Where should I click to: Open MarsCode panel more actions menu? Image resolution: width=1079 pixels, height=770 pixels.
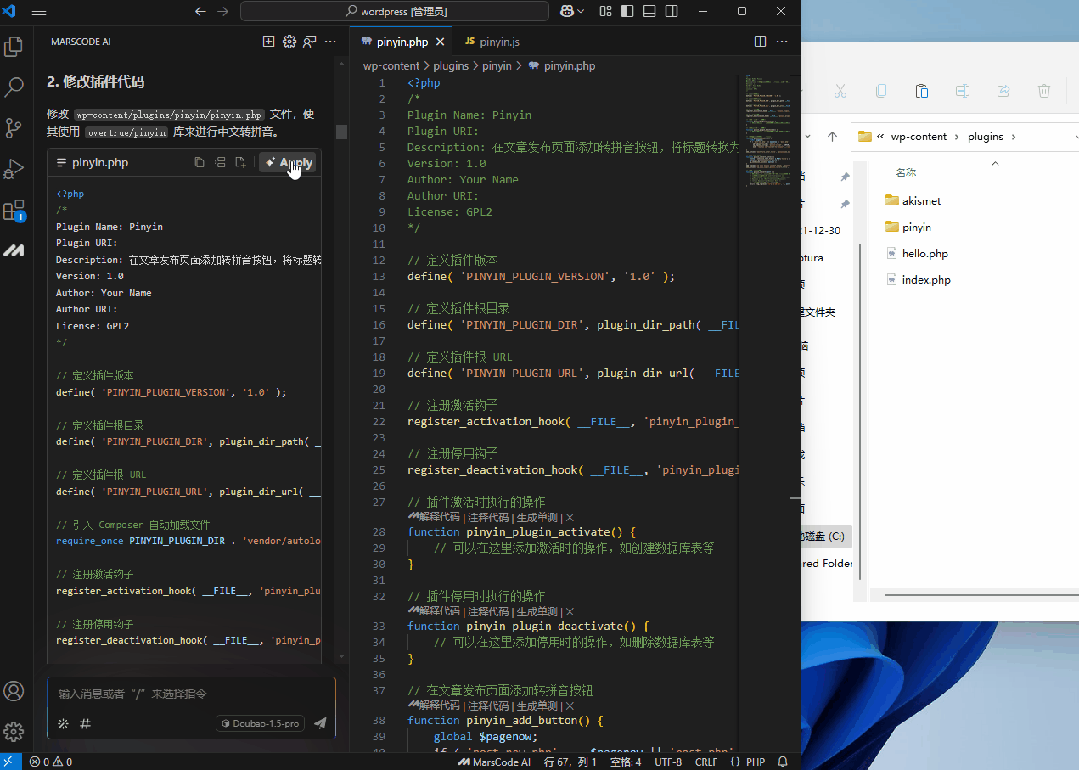point(330,42)
